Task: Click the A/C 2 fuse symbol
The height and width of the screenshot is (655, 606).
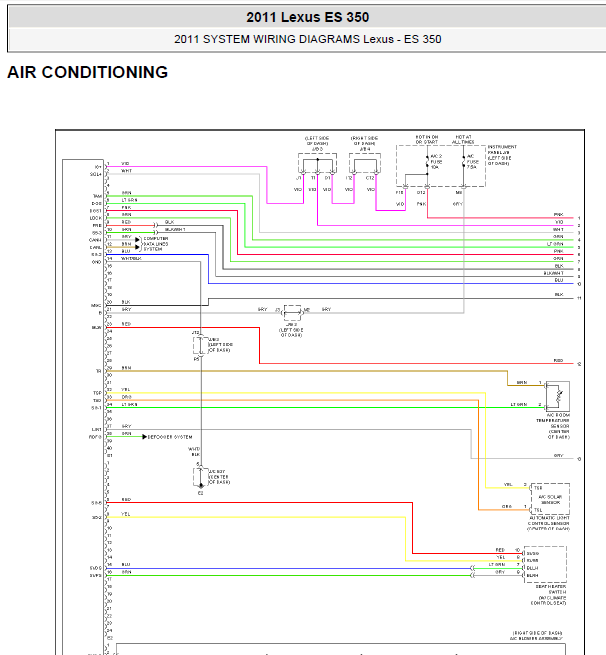Action: click(x=427, y=162)
